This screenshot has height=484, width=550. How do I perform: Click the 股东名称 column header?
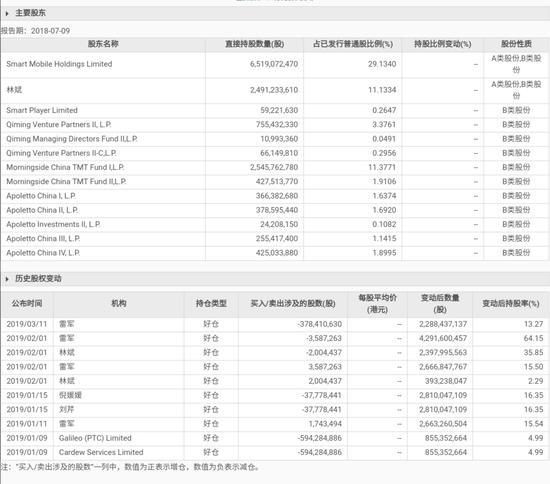(103, 44)
